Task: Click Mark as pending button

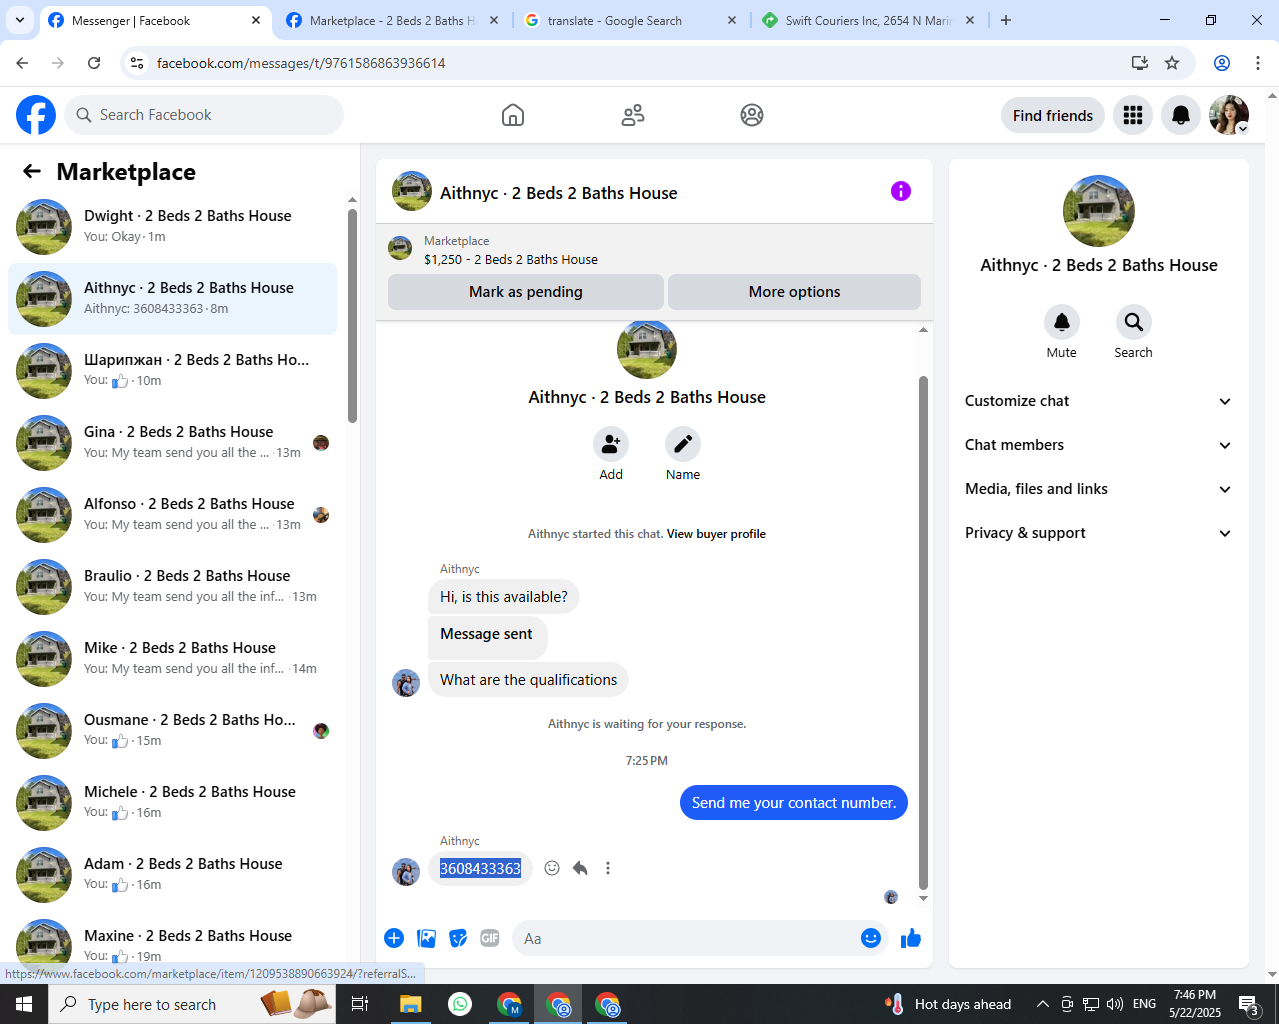Action: click(x=526, y=292)
